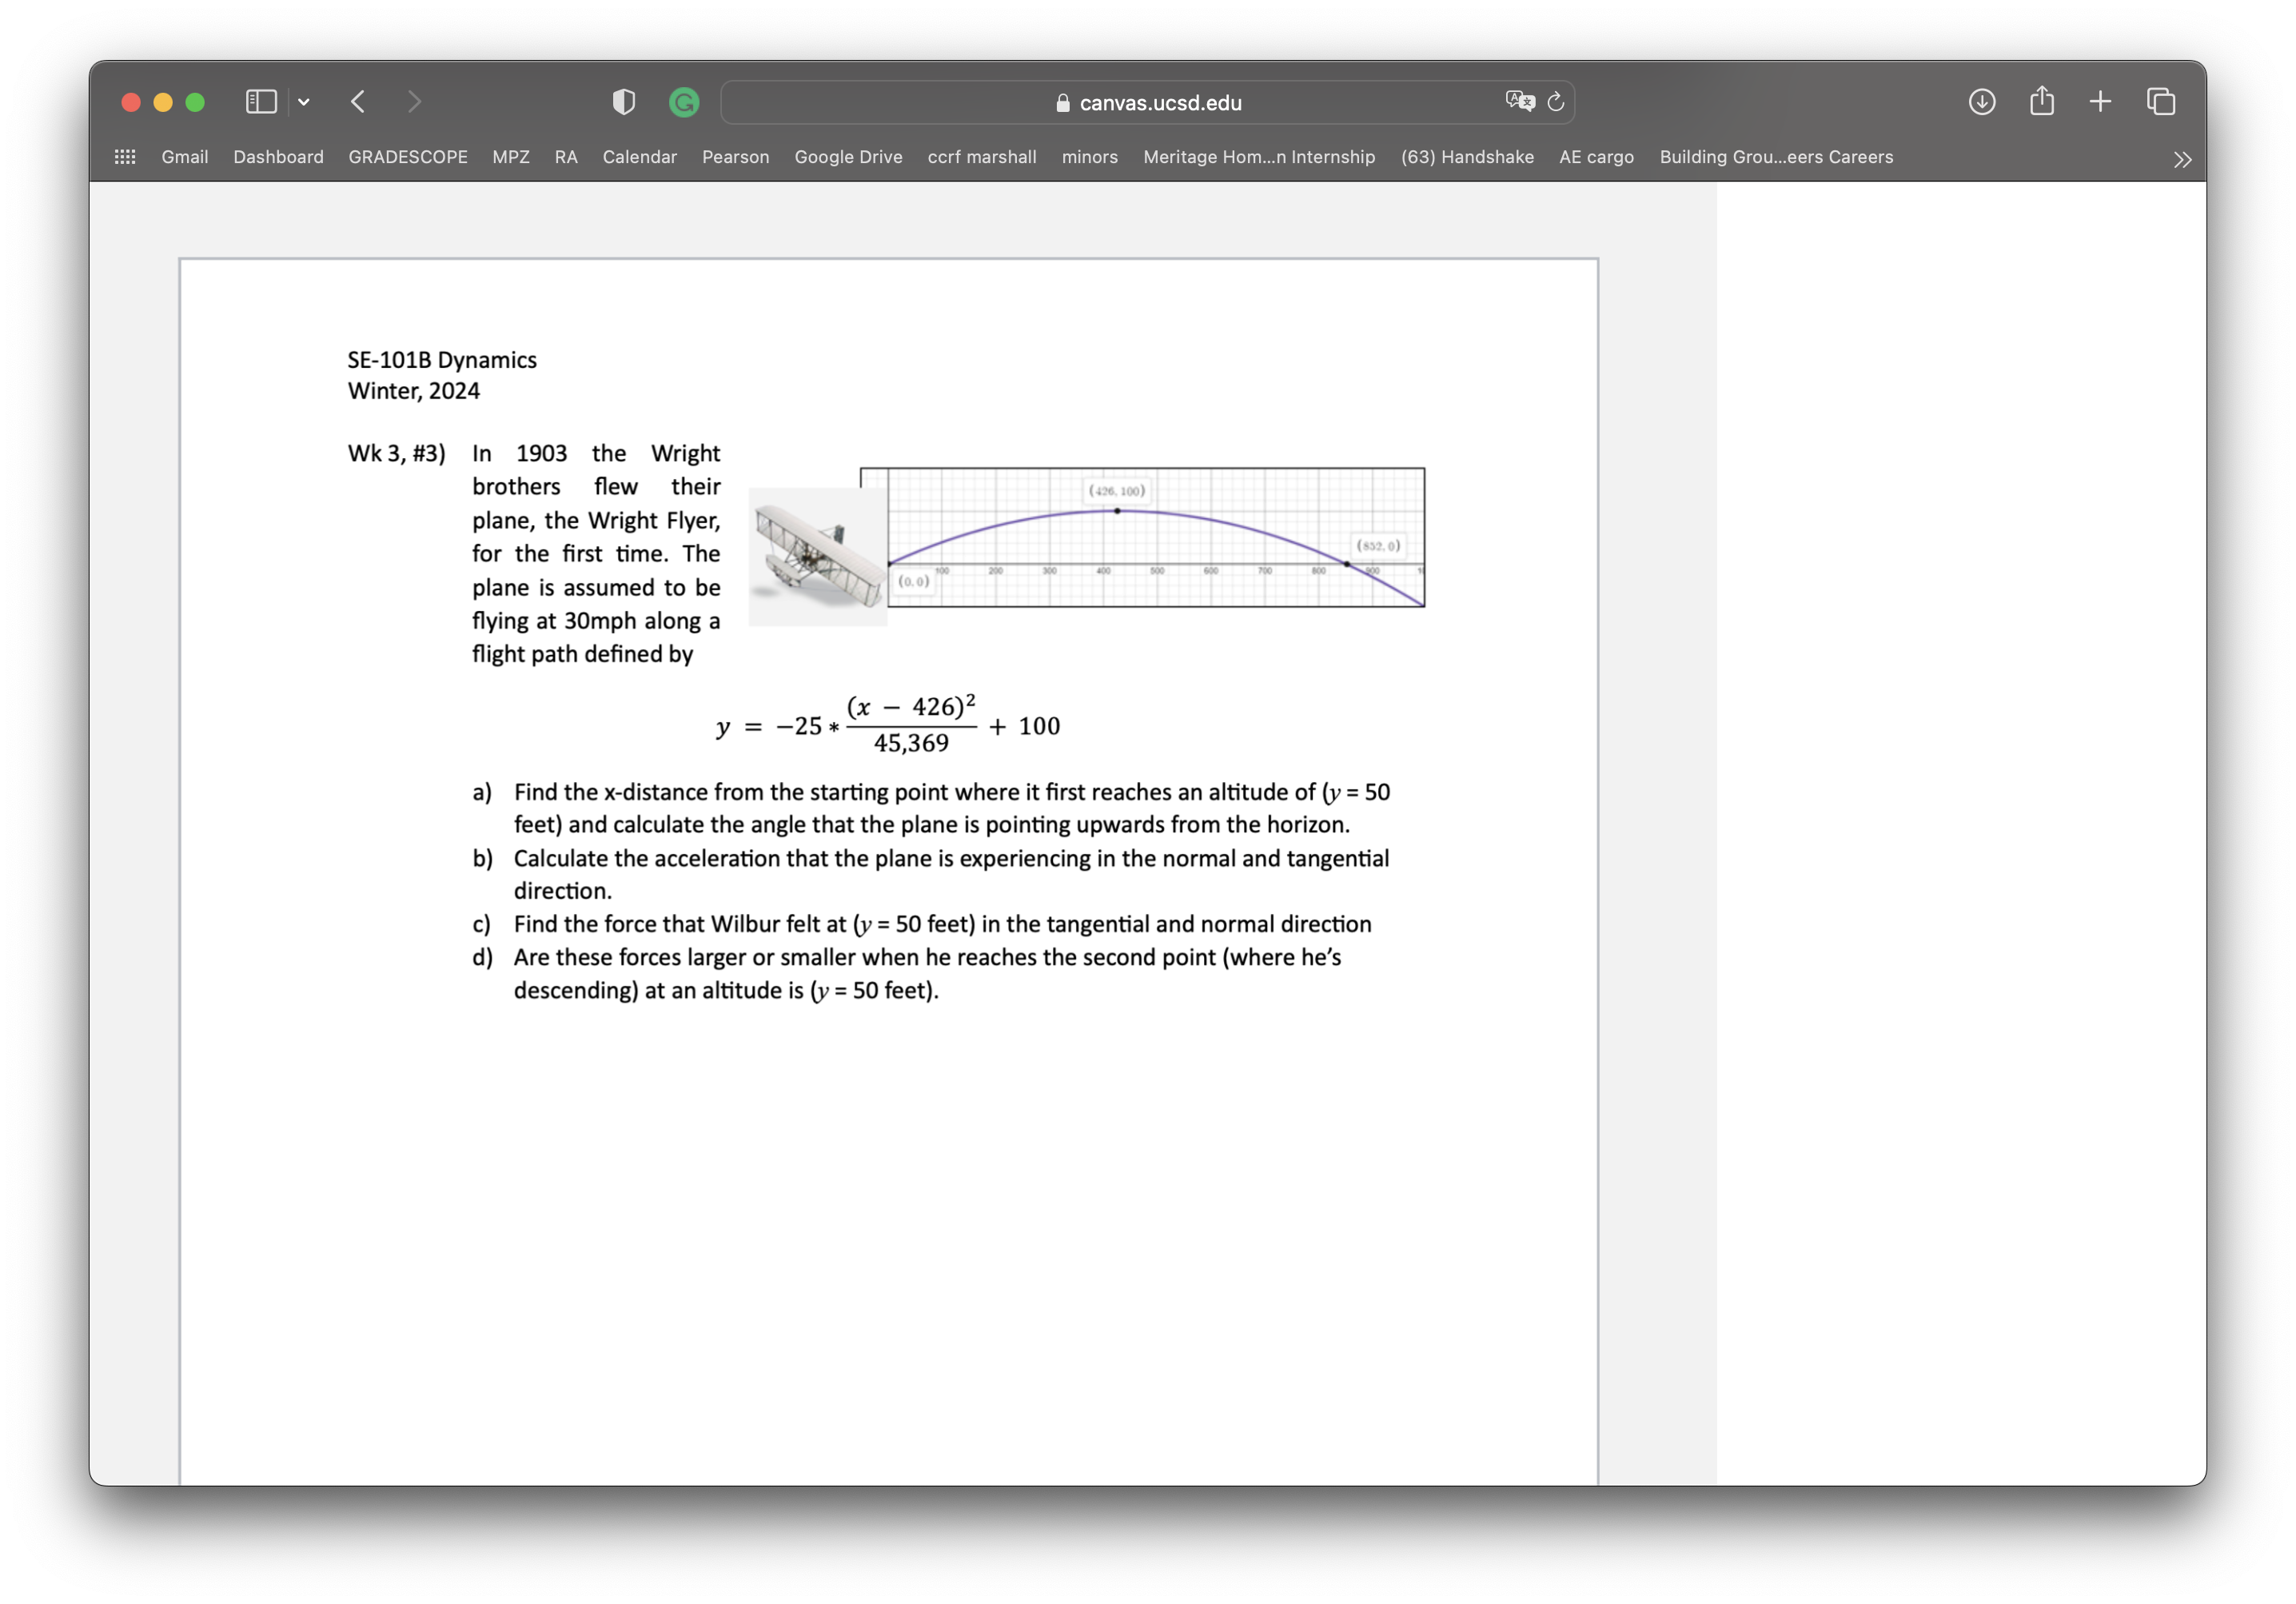Click the lock icon next to canvas.ucsd.edu
Viewport: 2296px width, 1604px height.
coord(1063,102)
